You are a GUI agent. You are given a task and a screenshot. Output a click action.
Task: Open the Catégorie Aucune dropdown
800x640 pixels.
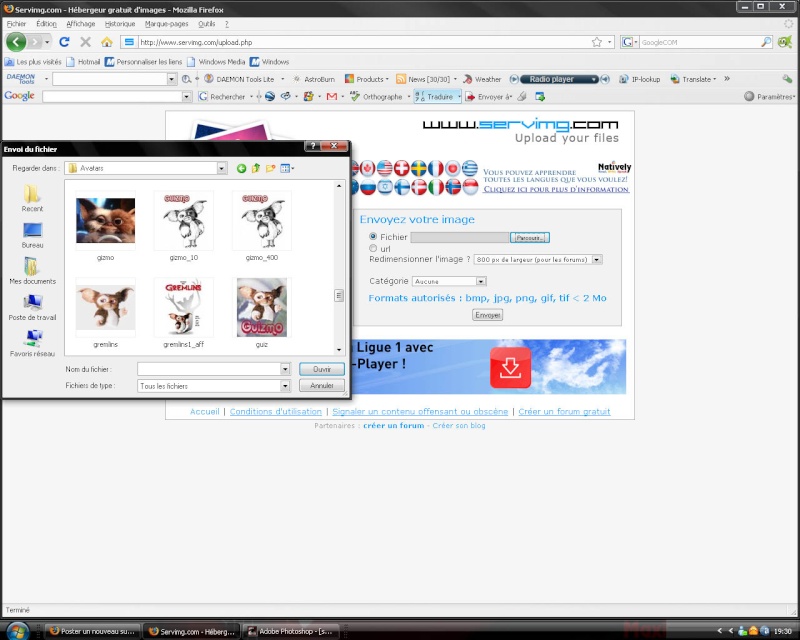point(480,281)
